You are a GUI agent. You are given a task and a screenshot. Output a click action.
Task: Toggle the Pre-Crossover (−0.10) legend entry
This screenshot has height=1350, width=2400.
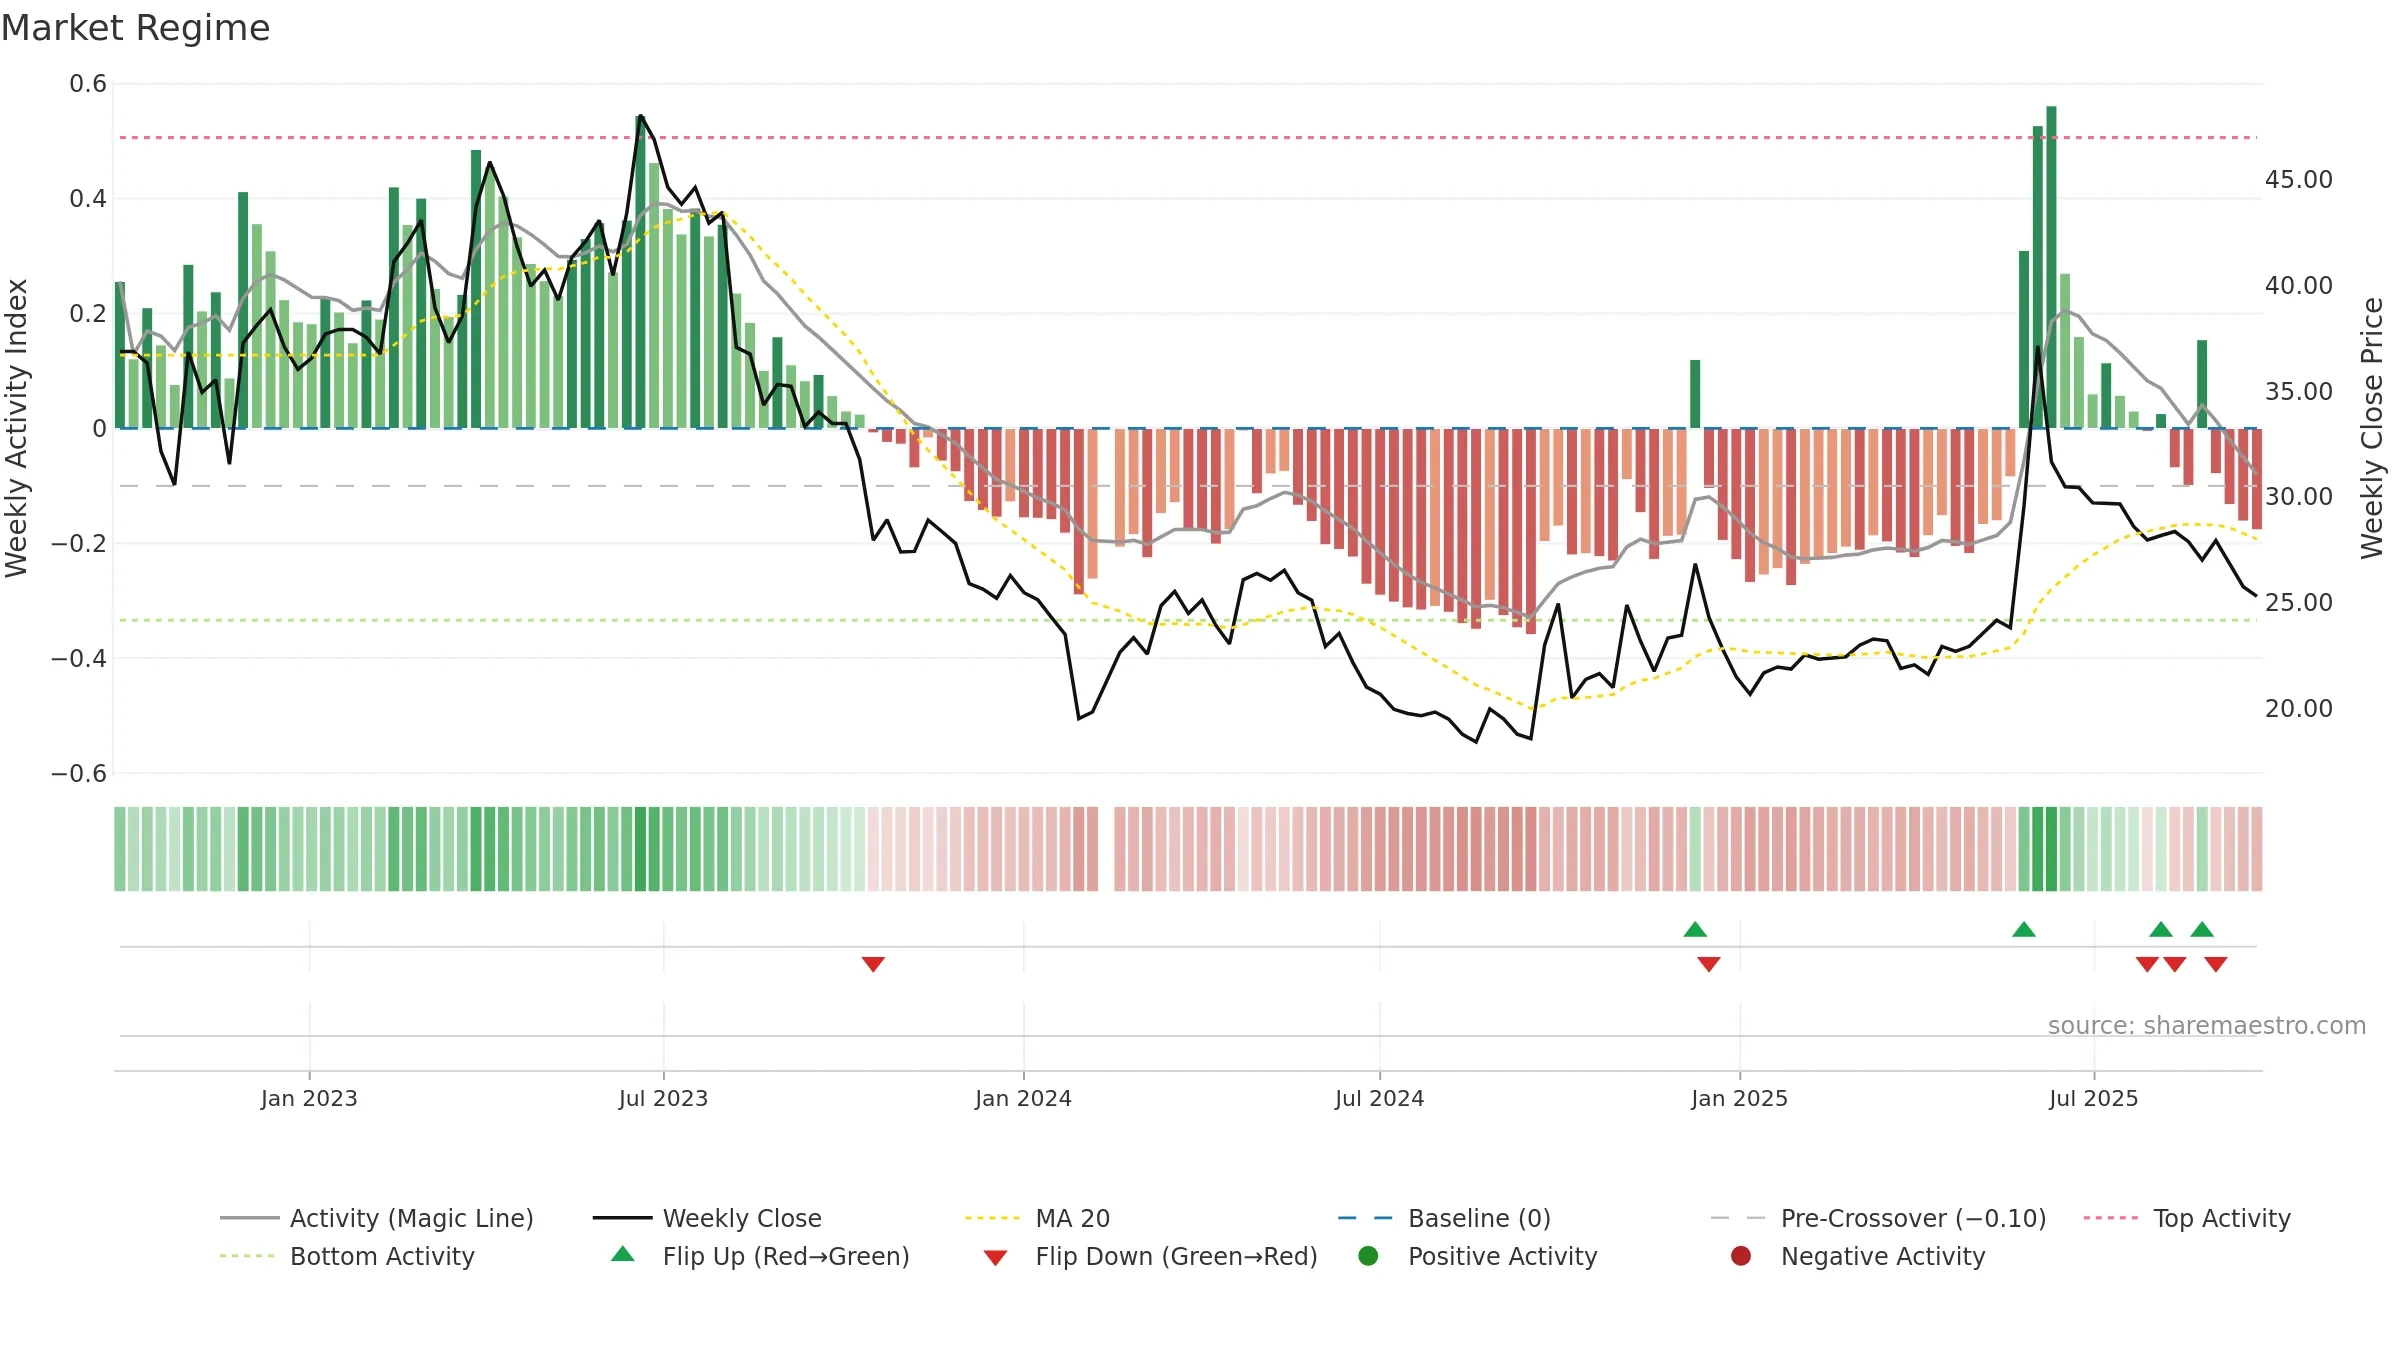coord(1879,1218)
